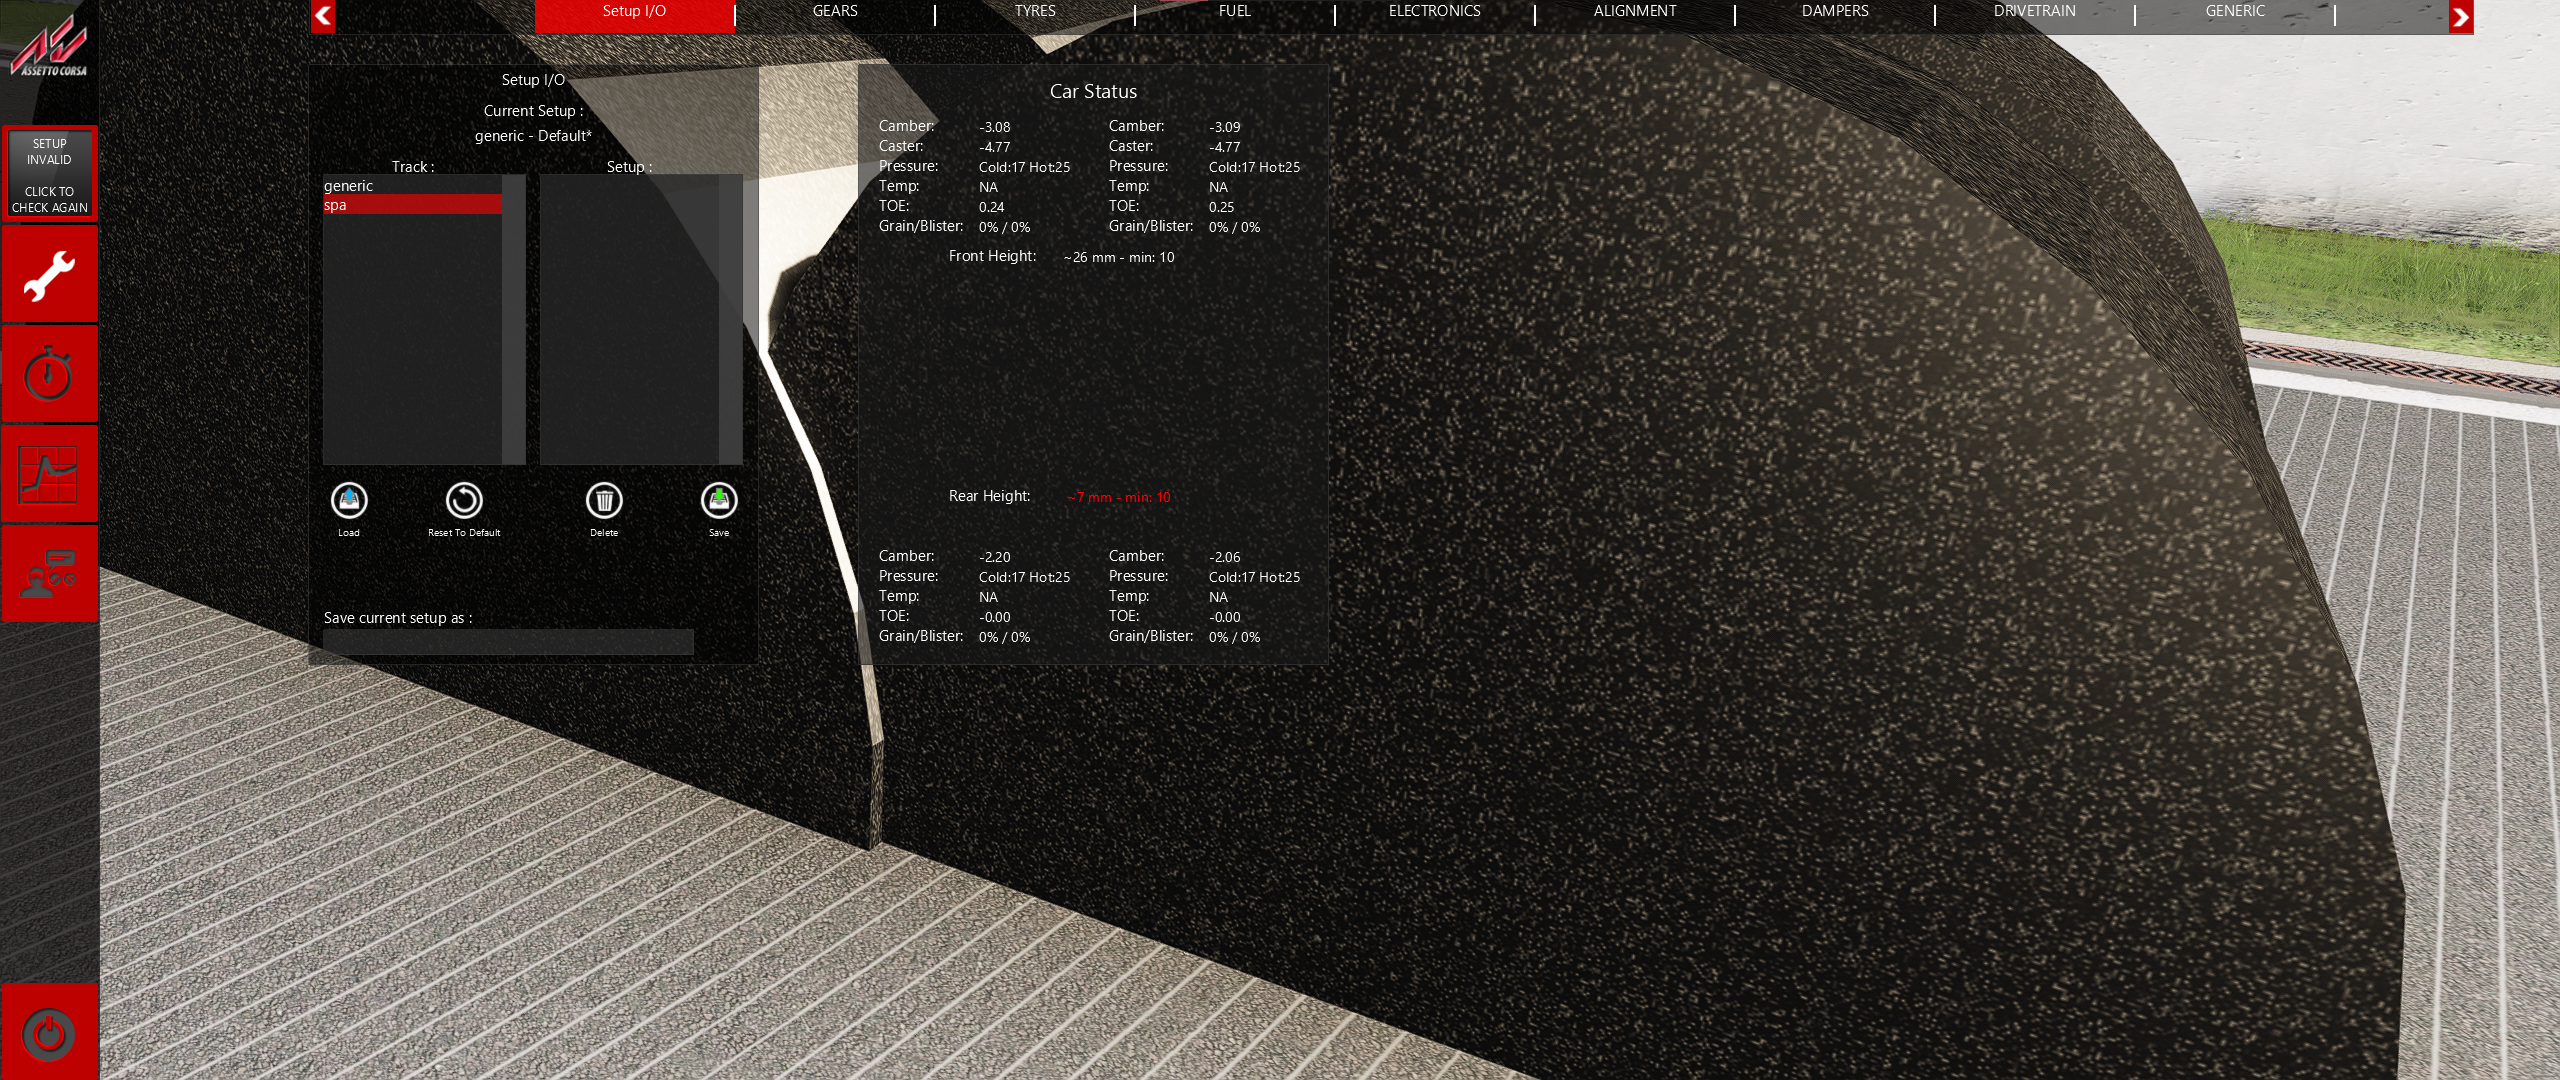Open the driver chat sidebar icon
The image size is (2560, 1080).
49,573
